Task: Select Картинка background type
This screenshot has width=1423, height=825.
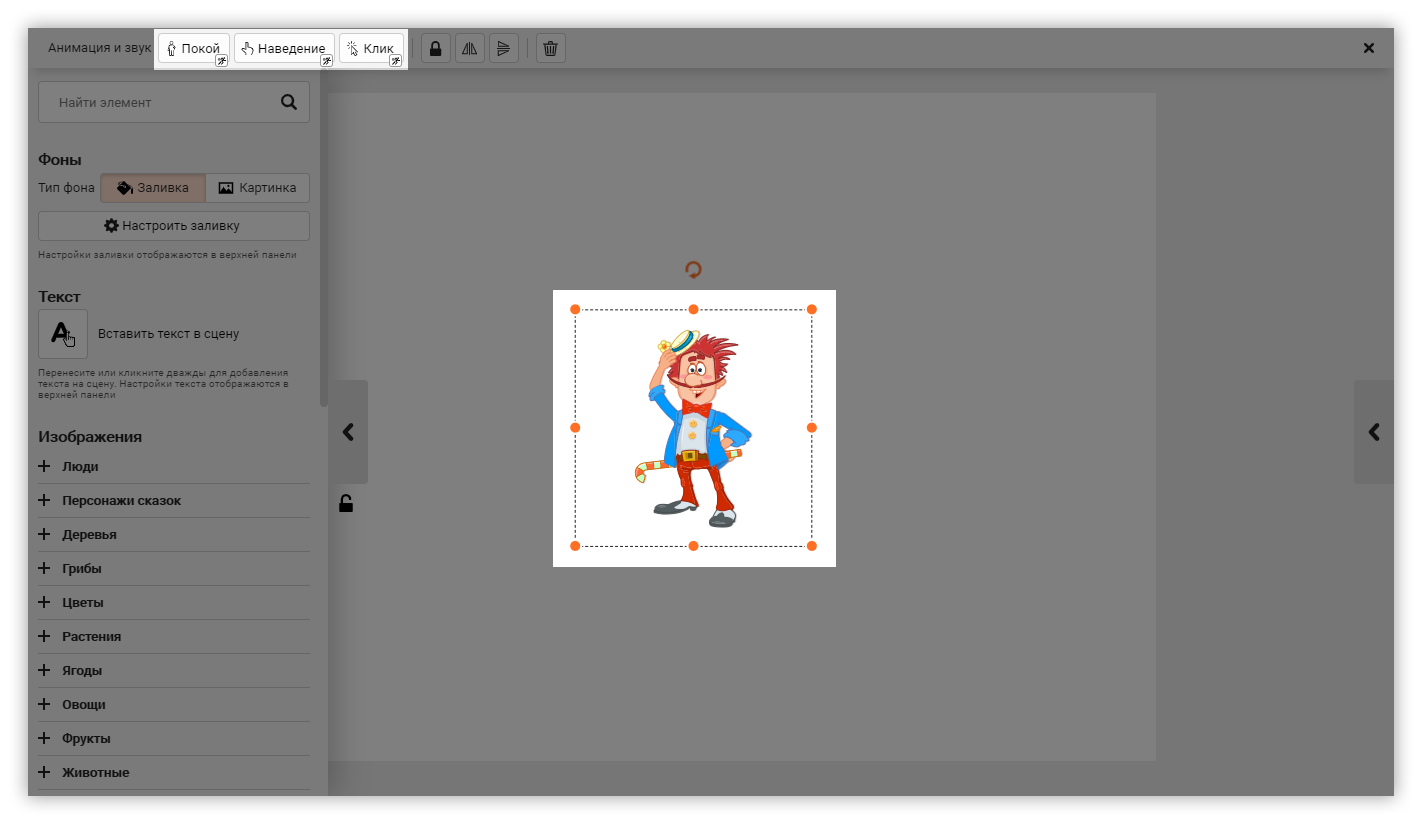Action: pyautogui.click(x=257, y=188)
